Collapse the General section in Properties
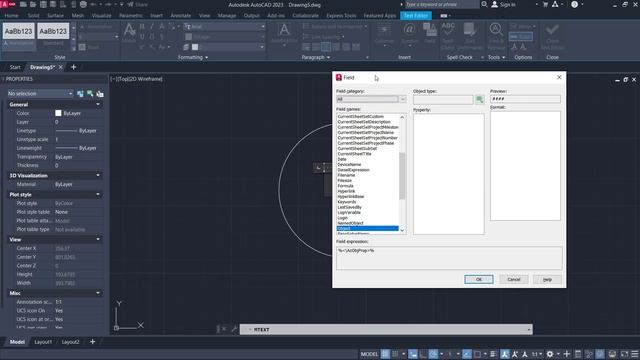 98,104
